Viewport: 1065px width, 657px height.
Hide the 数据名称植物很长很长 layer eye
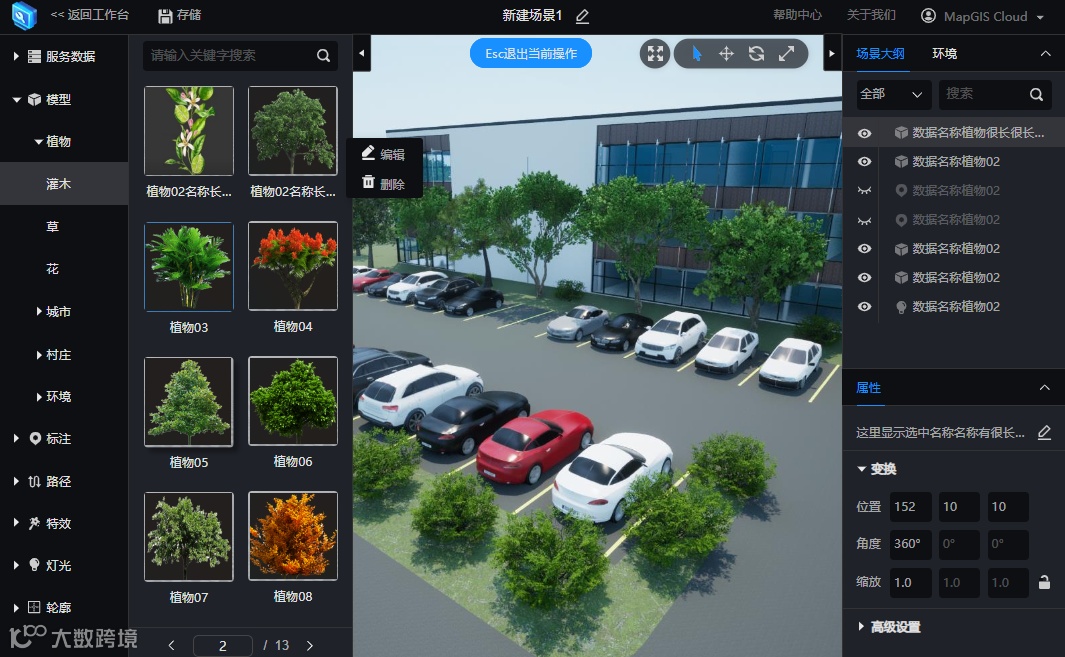tap(864, 133)
